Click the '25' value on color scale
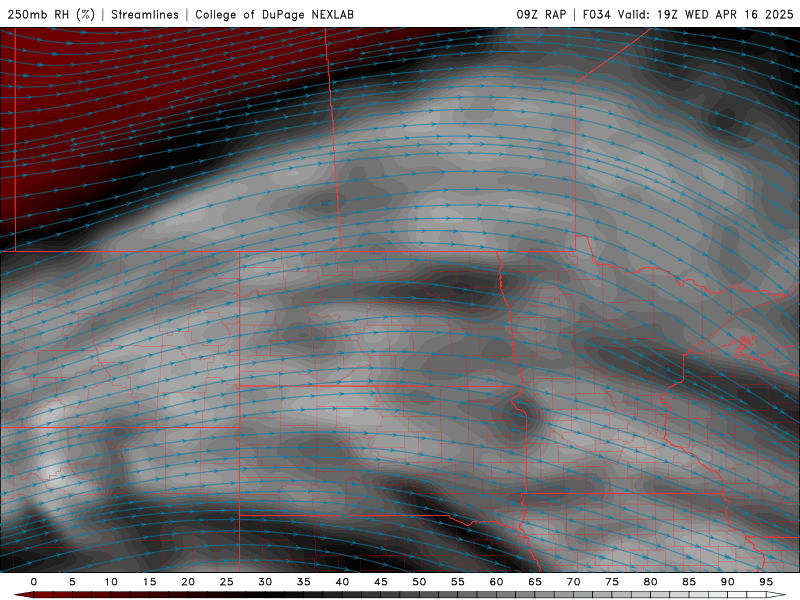Viewport: 800px width, 600px height. (227, 582)
